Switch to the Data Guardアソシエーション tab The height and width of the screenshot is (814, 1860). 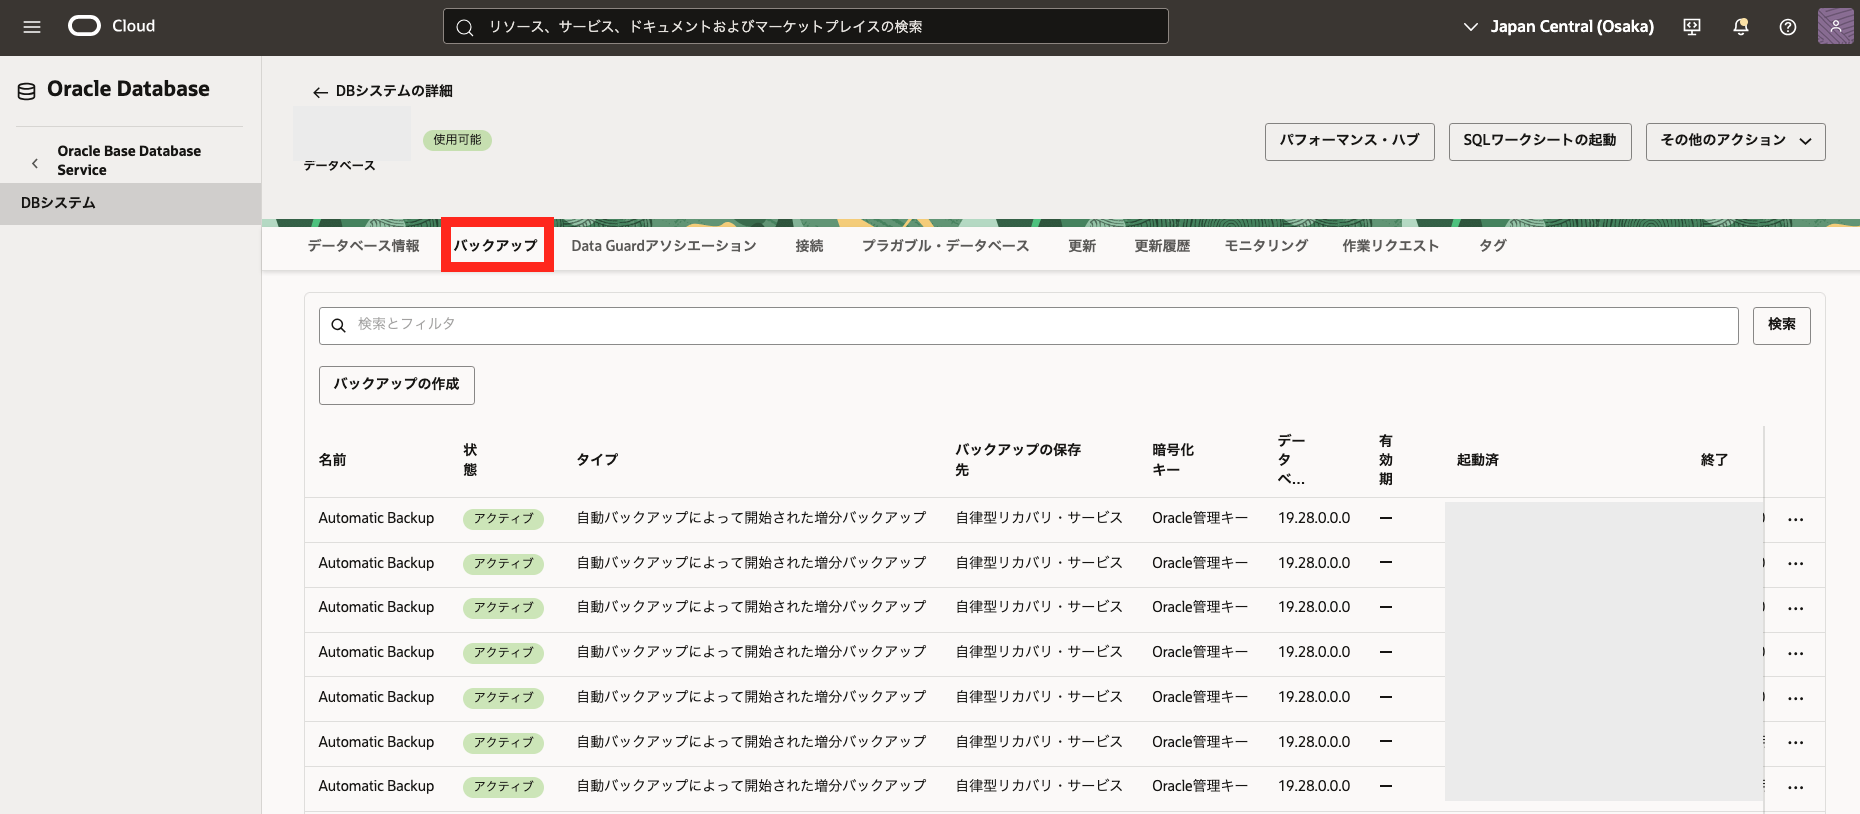pyautogui.click(x=663, y=246)
